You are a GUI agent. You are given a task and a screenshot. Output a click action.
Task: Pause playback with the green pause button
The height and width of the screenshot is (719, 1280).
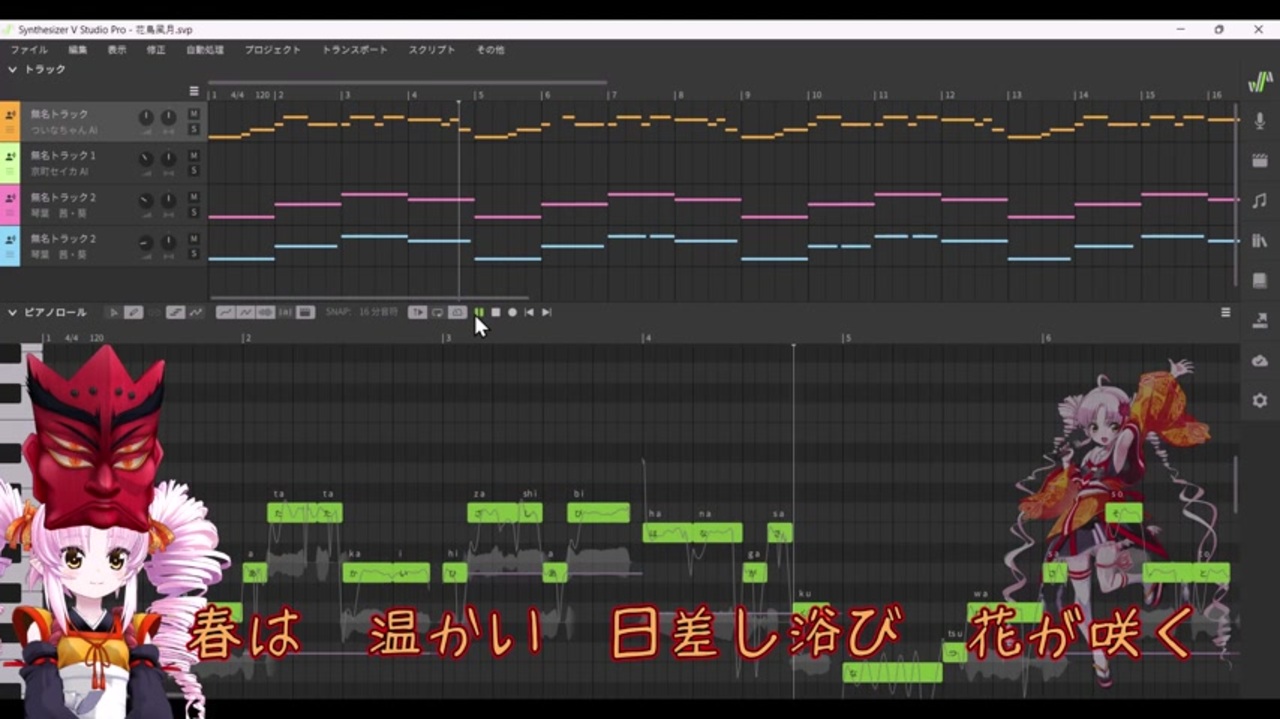pyautogui.click(x=479, y=313)
